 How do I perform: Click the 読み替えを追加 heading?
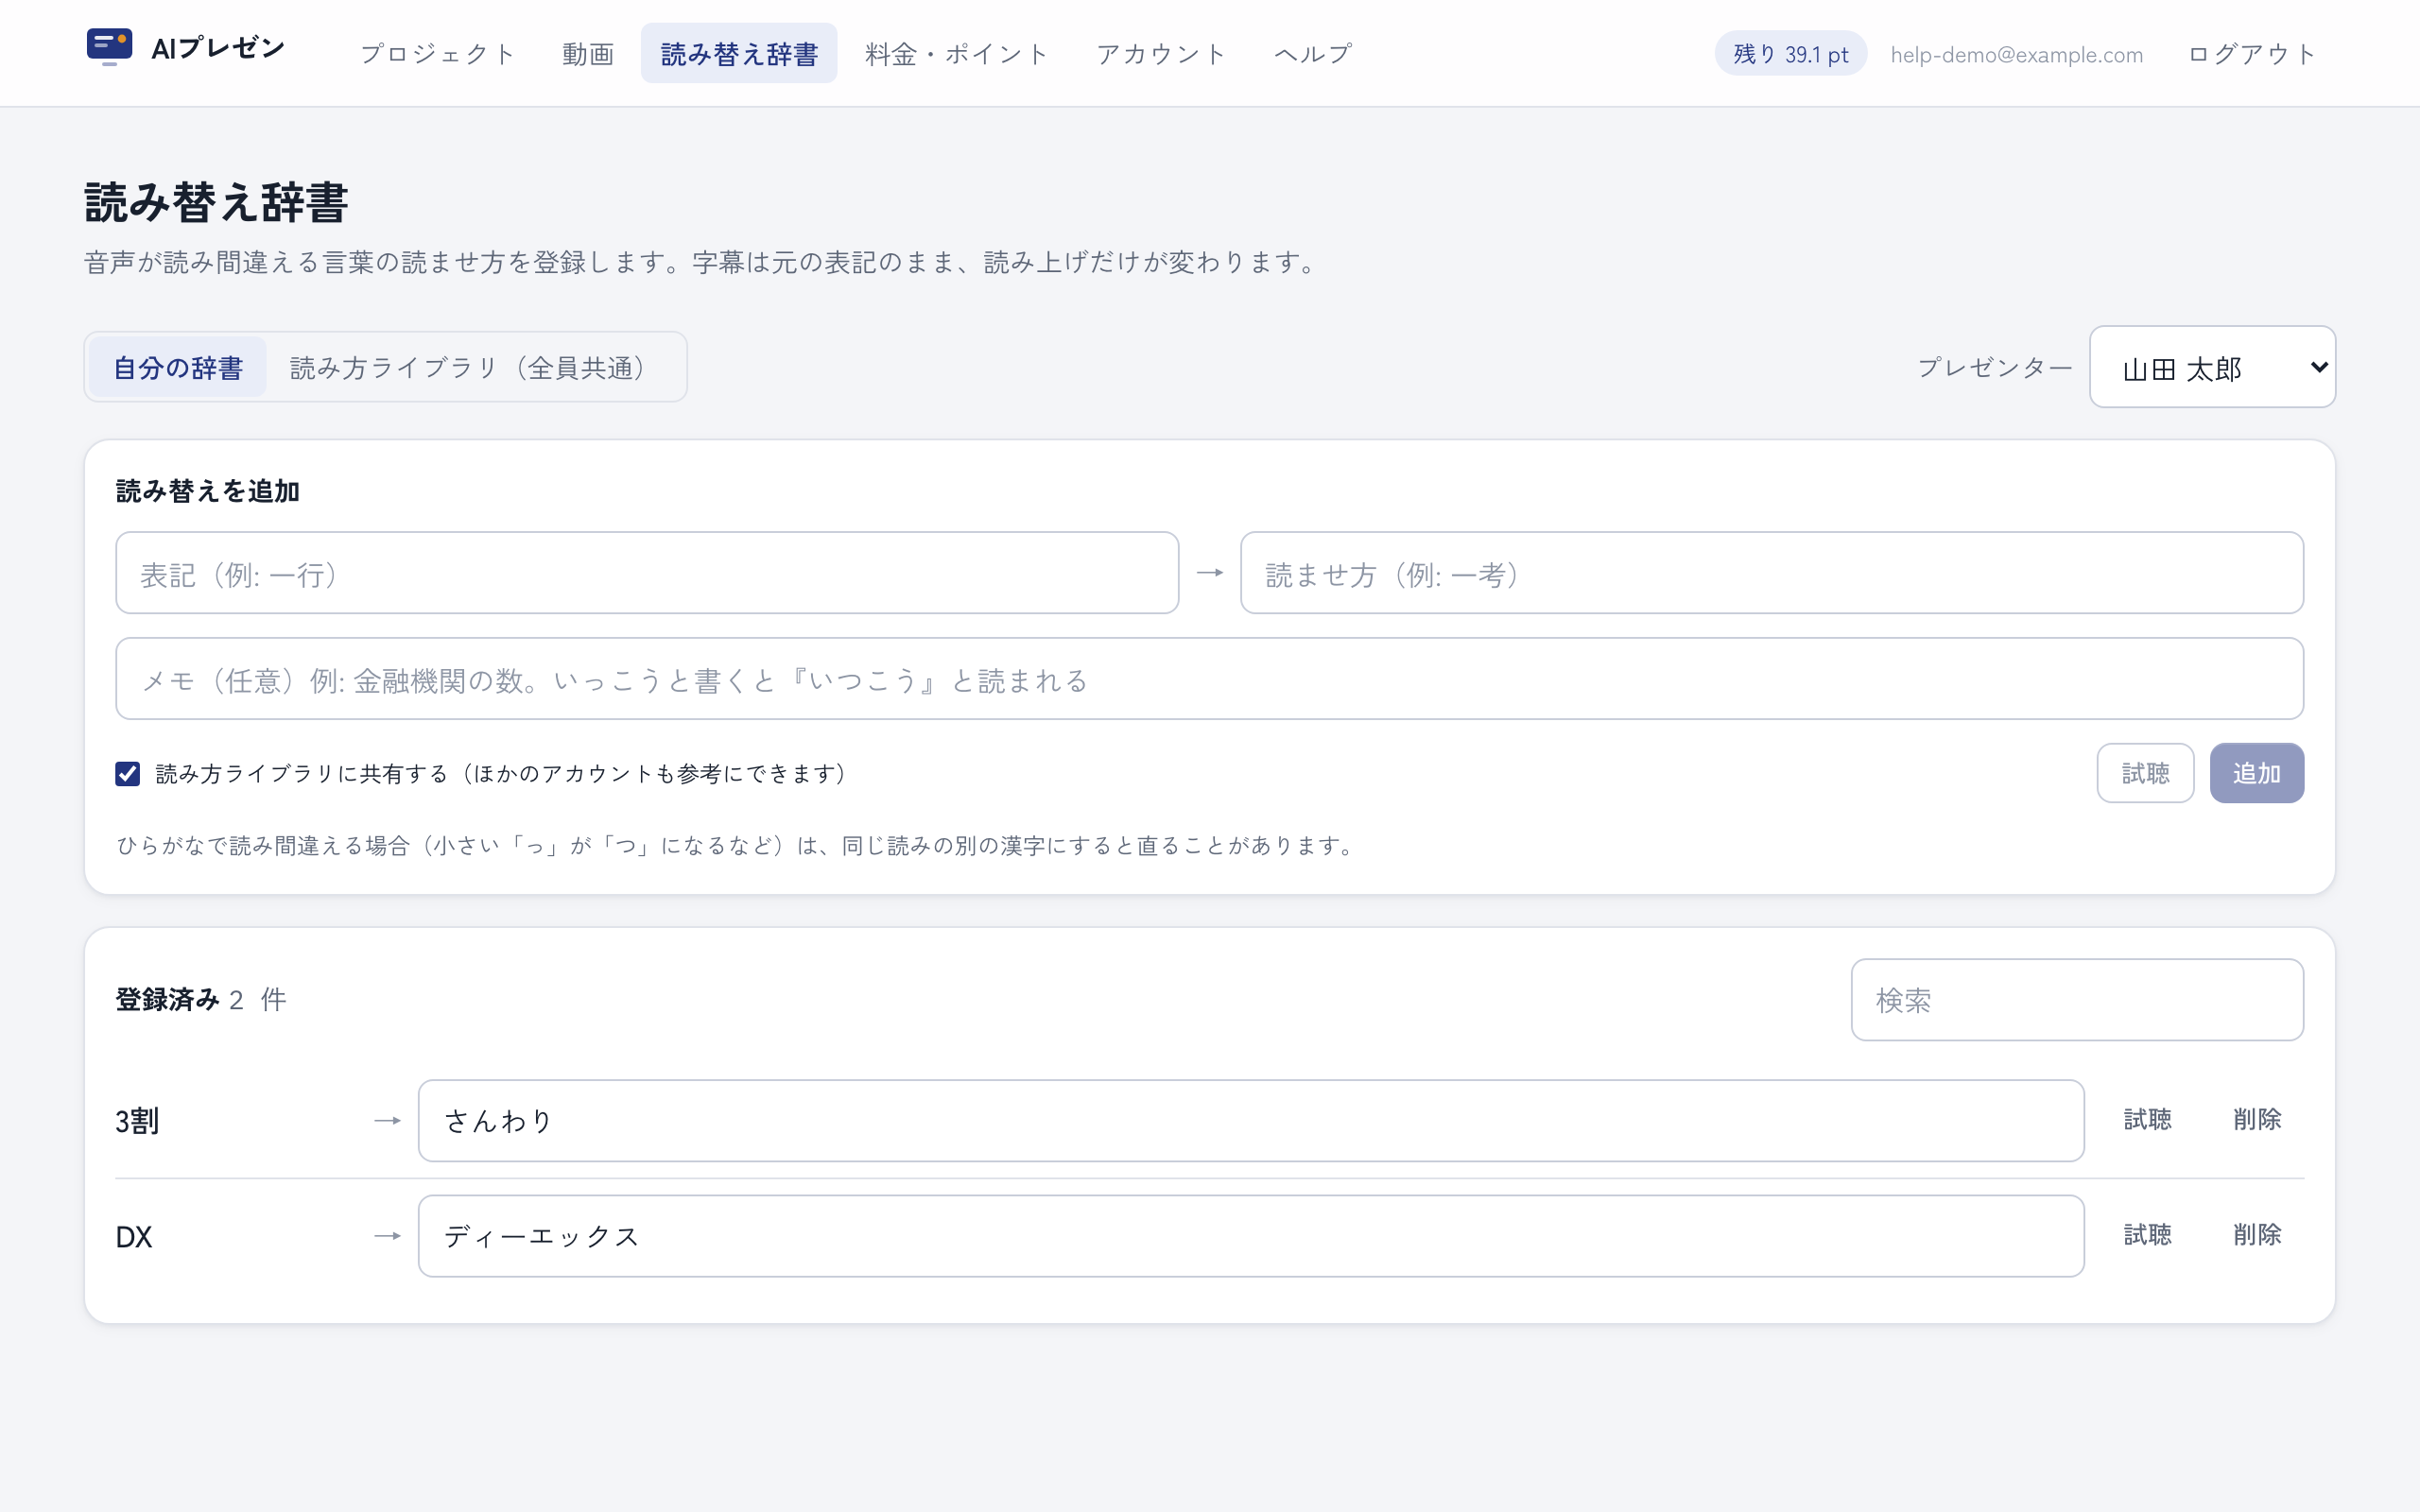pos(208,491)
